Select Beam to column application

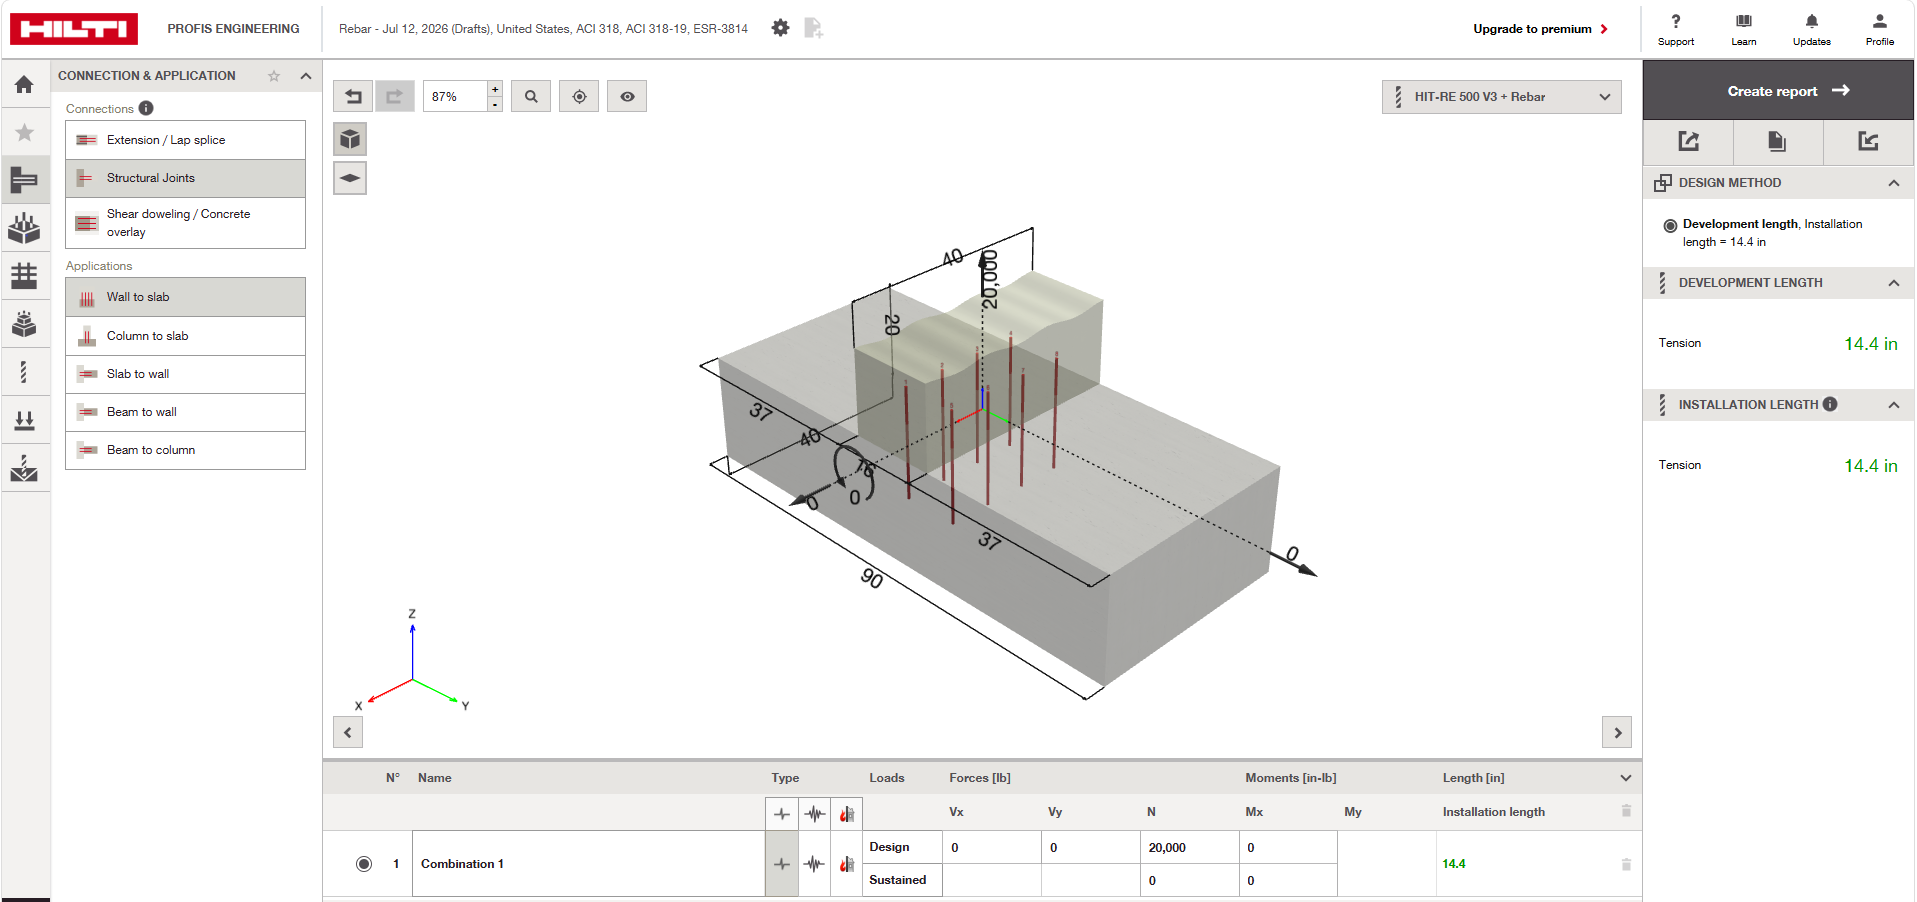coord(185,450)
